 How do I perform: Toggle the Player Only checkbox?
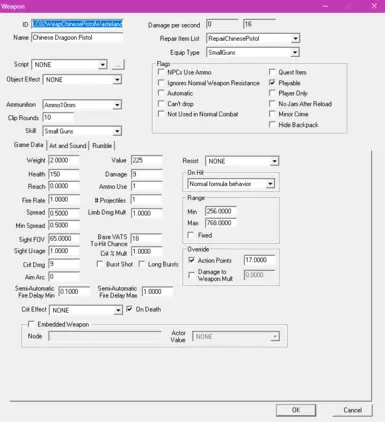[272, 93]
